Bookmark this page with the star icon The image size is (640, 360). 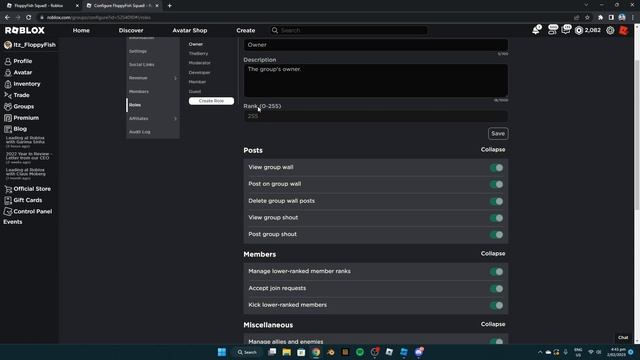[x=587, y=18]
